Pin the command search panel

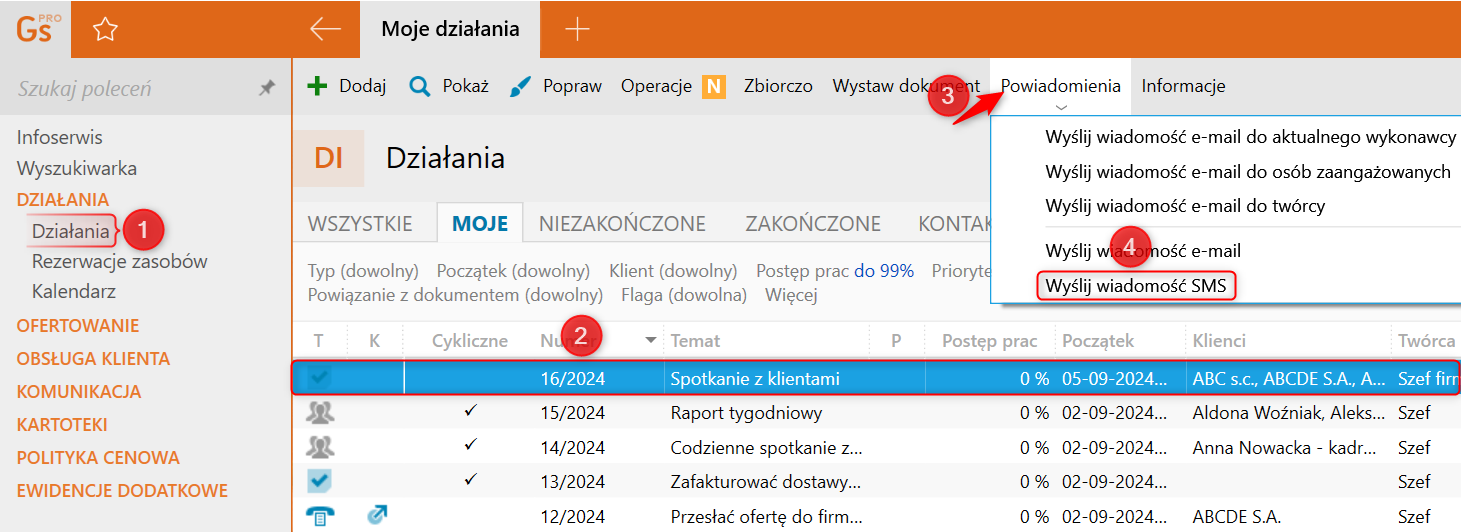coord(267,89)
